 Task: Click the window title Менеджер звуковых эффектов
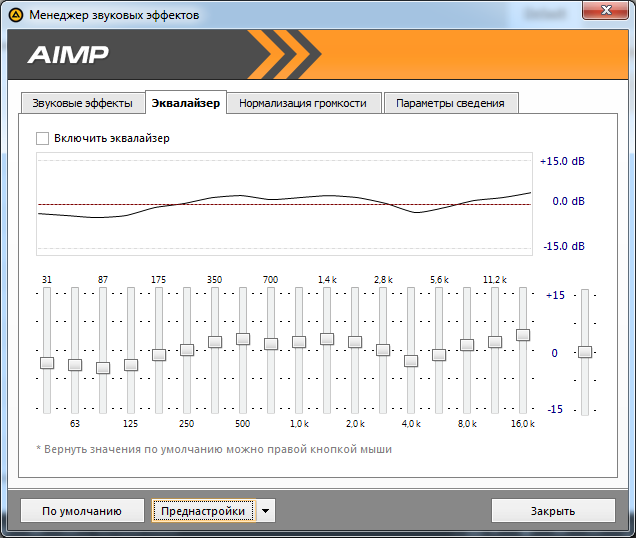[x=114, y=15]
